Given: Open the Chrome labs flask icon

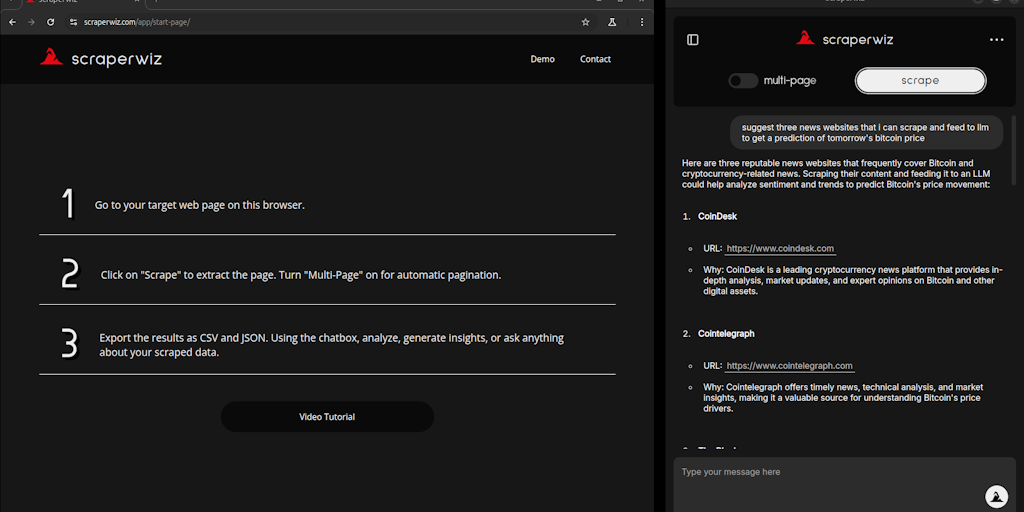Looking at the screenshot, I should pyautogui.click(x=612, y=22).
